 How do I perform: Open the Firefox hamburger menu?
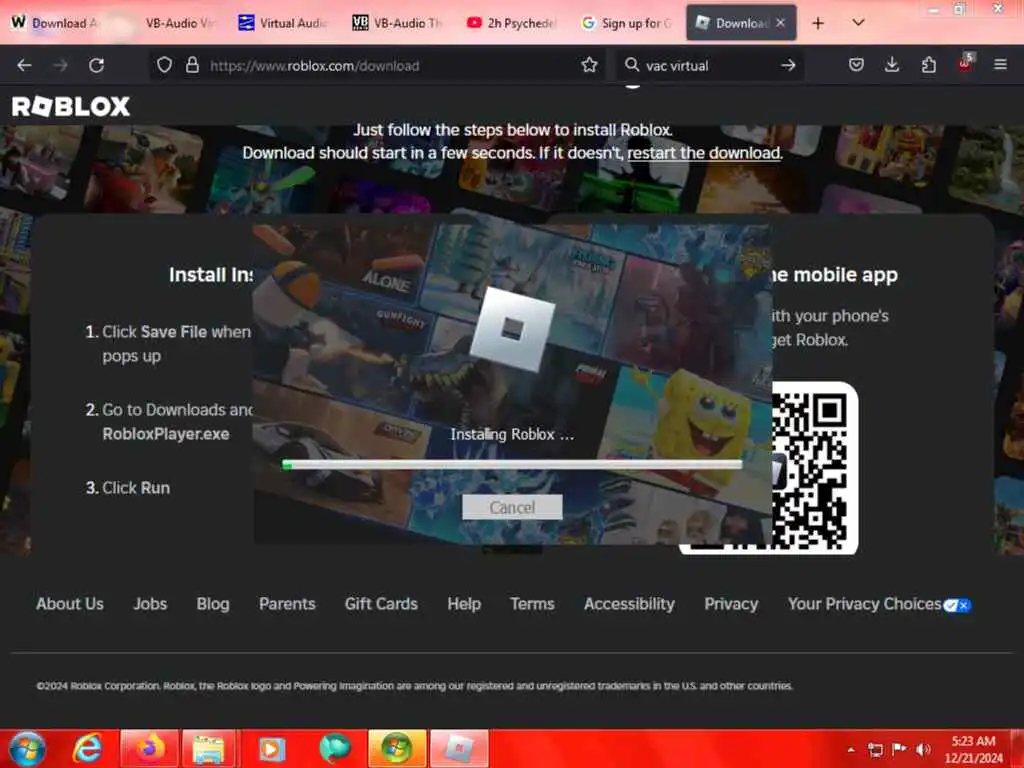coord(1000,65)
